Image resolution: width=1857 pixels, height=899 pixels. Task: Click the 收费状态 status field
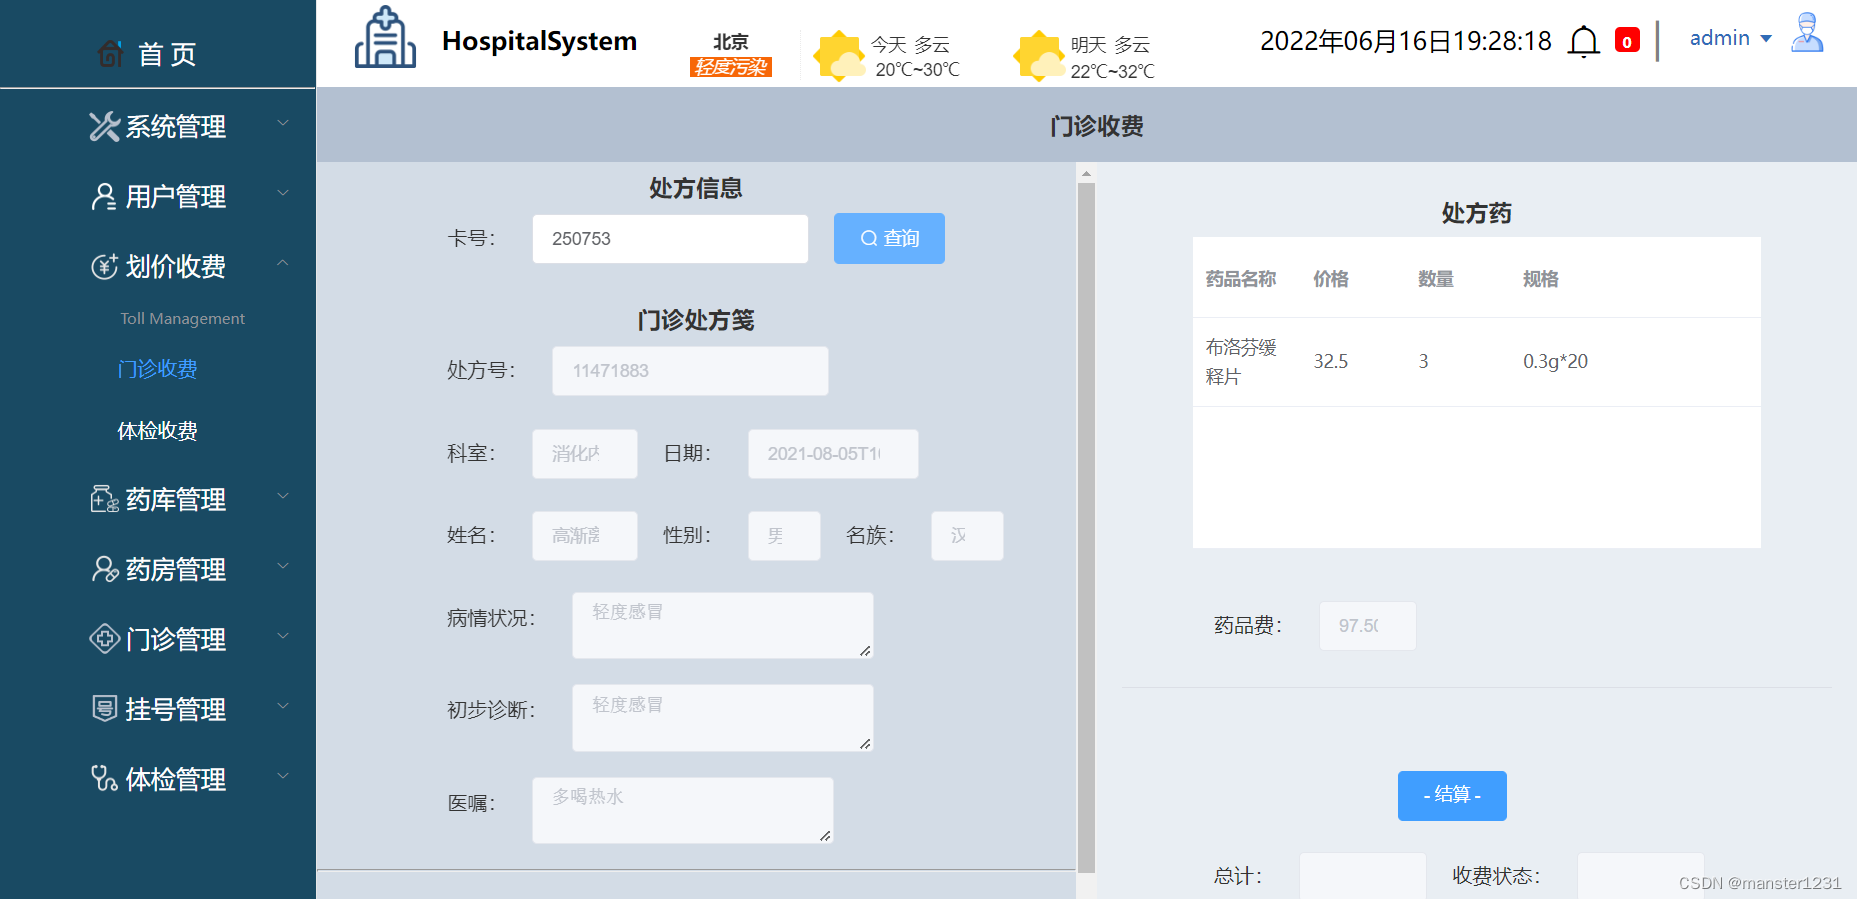coord(1641,875)
